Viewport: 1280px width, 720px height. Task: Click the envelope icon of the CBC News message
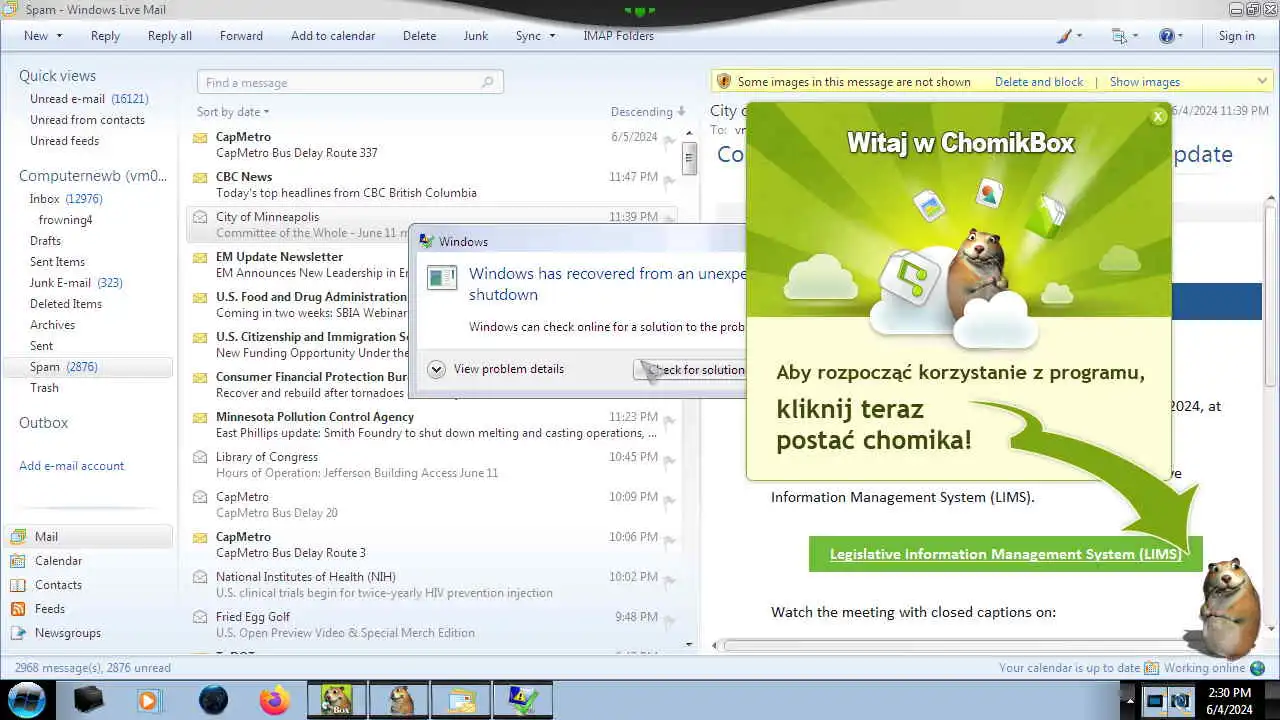tap(200, 178)
